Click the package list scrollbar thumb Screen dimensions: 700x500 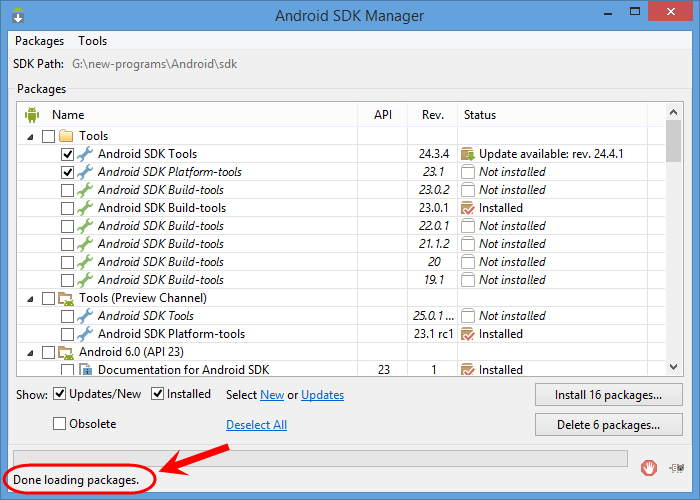tap(673, 141)
